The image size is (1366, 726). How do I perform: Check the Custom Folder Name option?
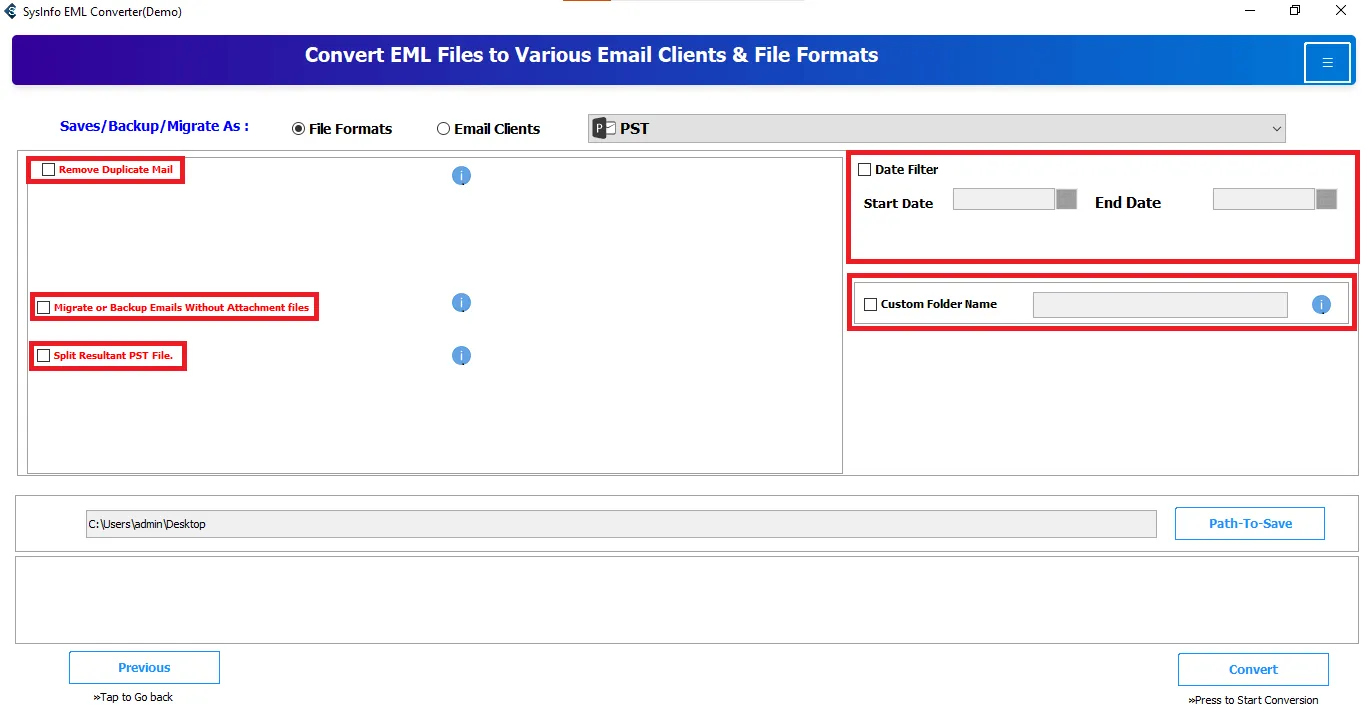(x=870, y=304)
